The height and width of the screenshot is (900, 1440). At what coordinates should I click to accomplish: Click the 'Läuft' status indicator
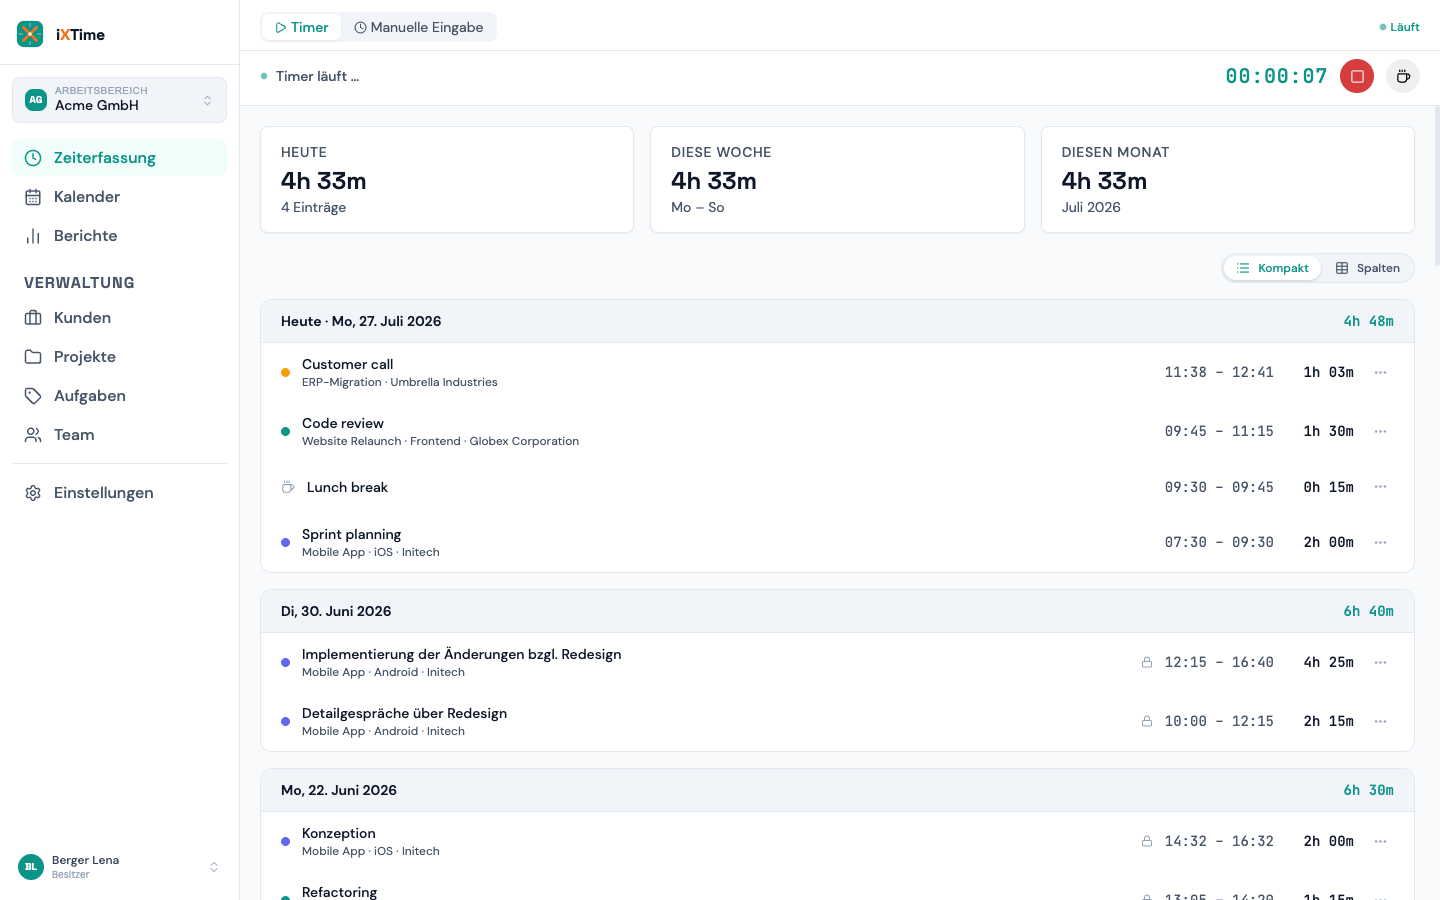point(1400,27)
